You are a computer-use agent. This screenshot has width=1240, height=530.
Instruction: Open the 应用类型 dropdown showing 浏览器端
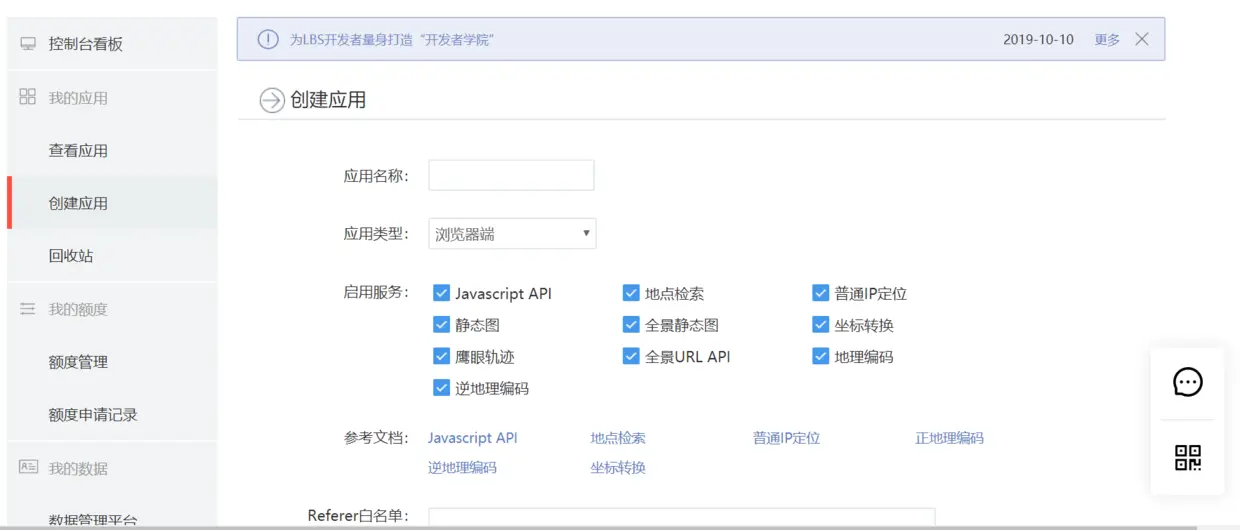512,234
